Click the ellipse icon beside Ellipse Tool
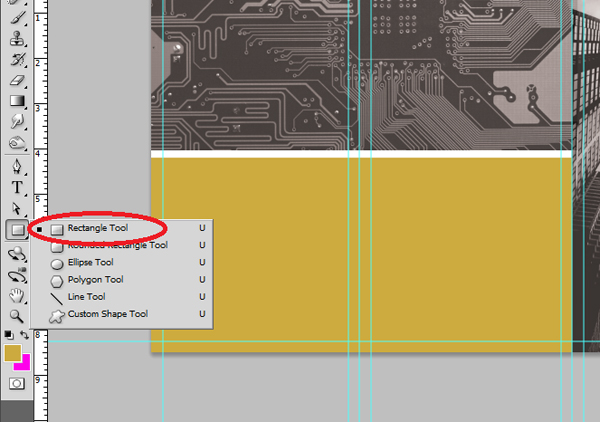 click(57, 264)
